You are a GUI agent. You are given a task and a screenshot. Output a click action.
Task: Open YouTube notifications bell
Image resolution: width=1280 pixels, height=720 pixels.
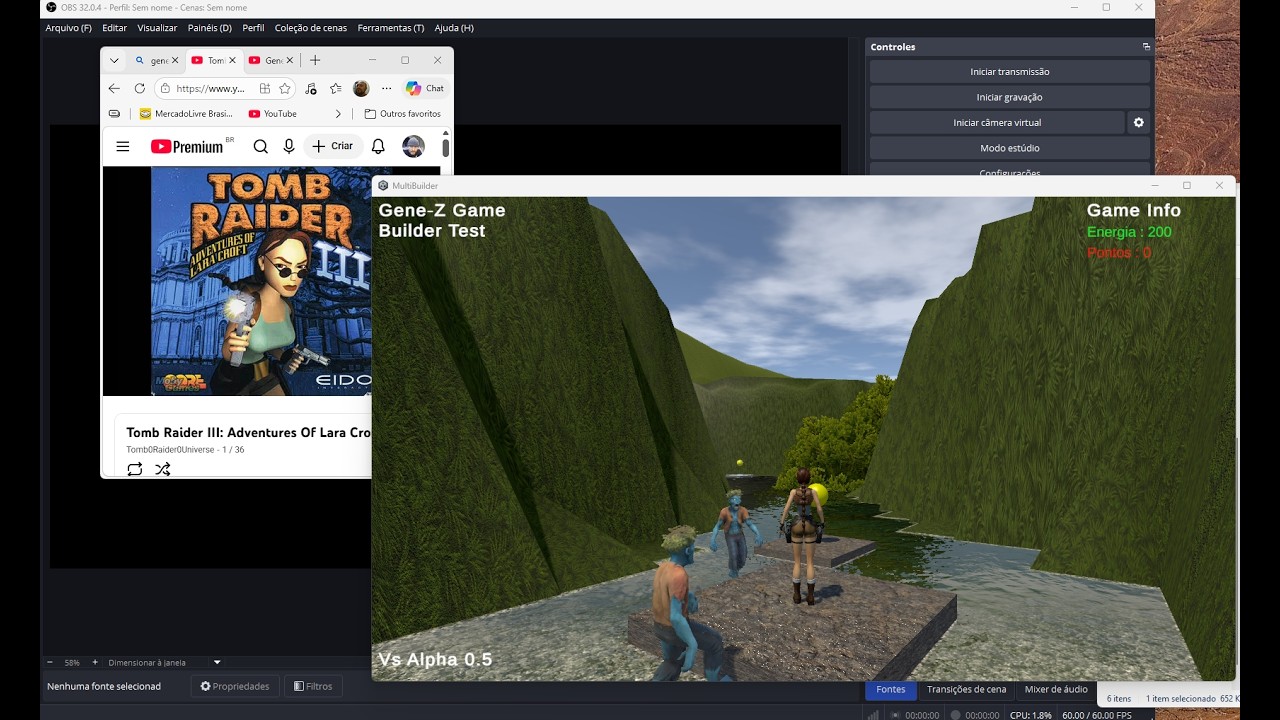[378, 146]
